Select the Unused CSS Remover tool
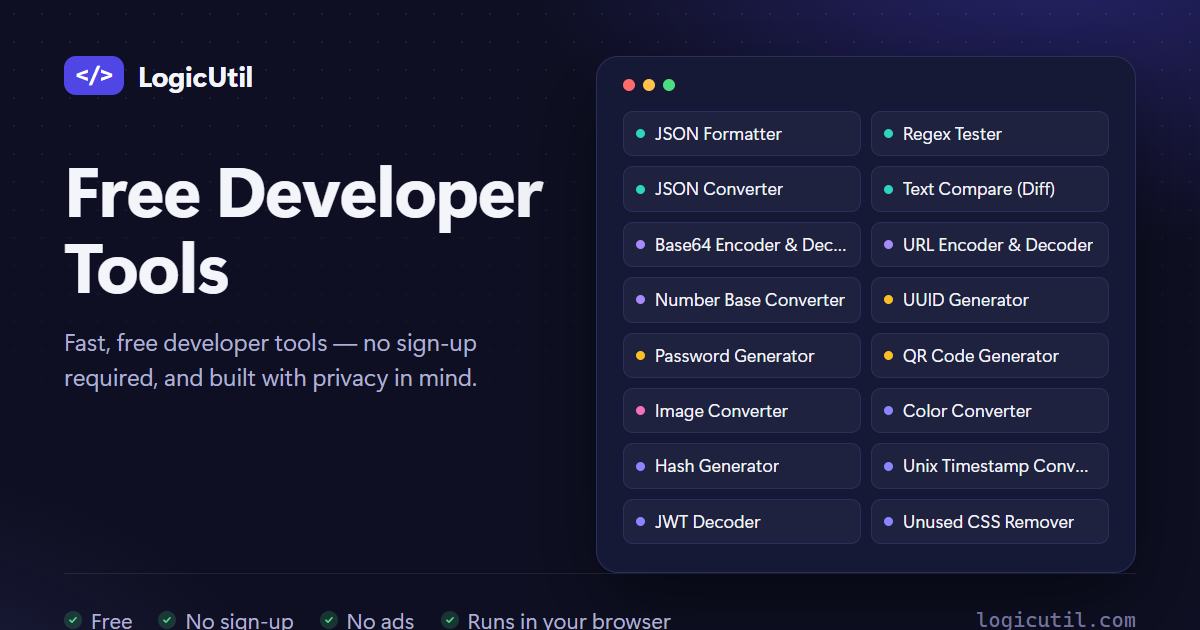 990,522
